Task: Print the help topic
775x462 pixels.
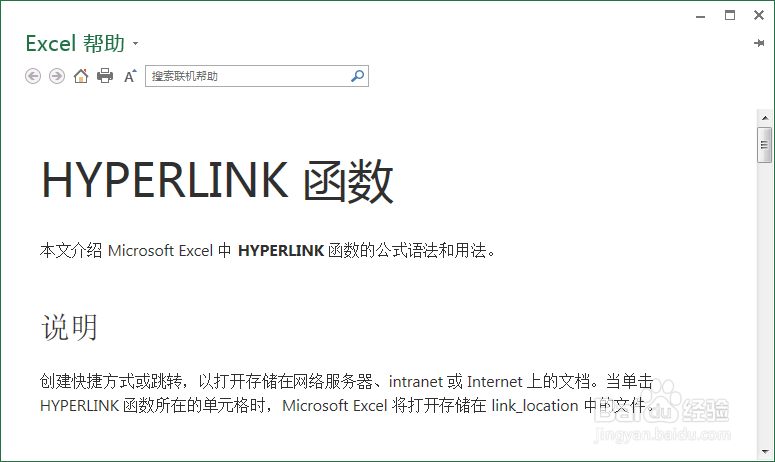Action: pos(105,76)
